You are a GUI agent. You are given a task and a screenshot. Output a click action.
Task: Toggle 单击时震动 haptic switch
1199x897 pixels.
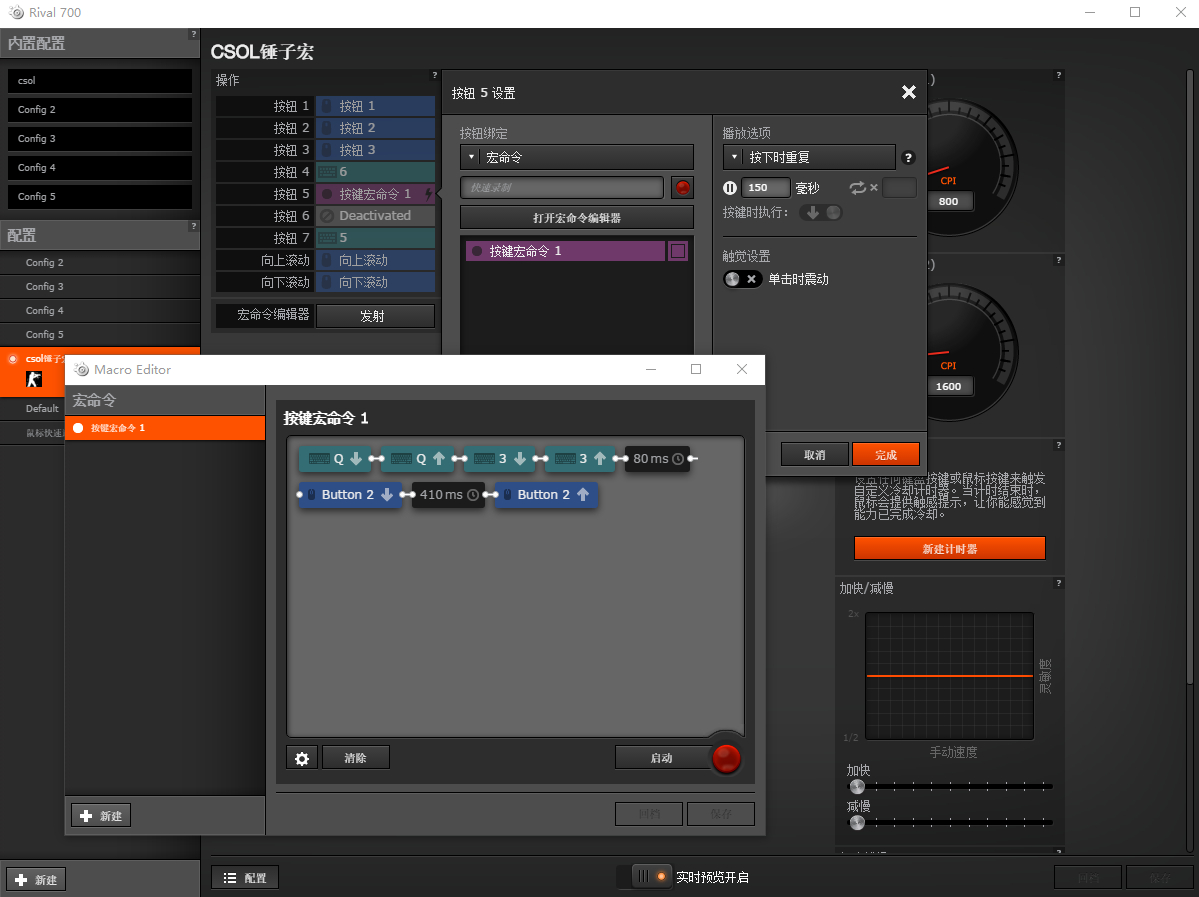742,279
